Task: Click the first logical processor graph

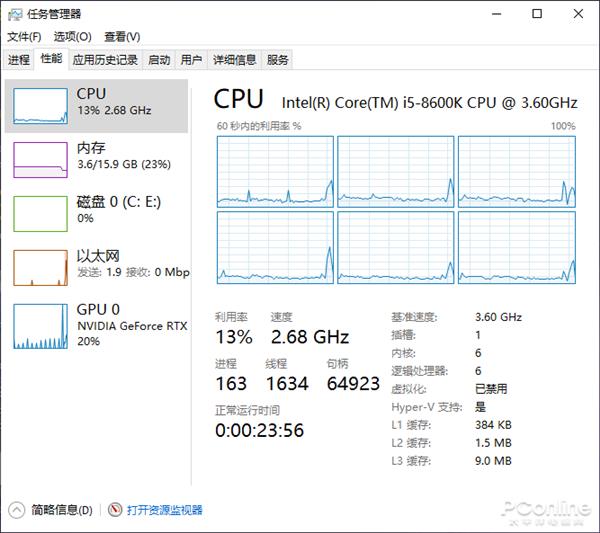Action: coord(275,172)
